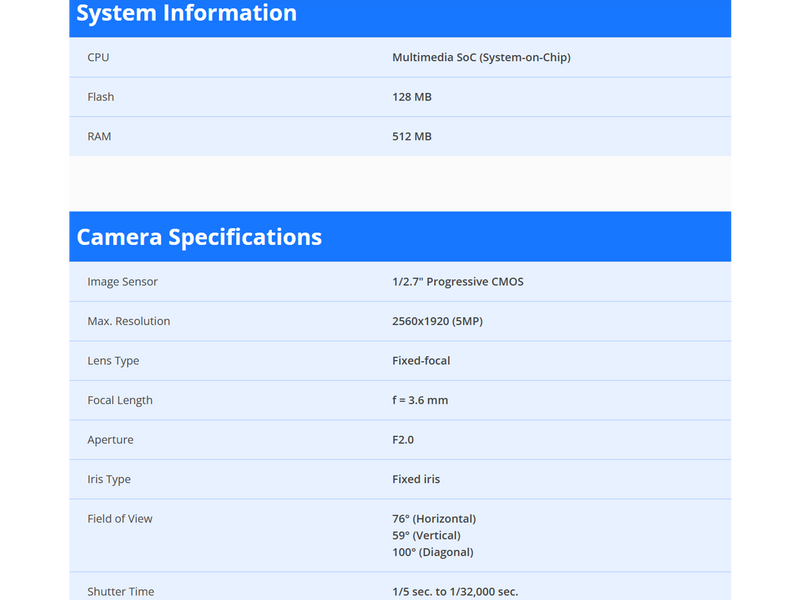Viewport: 800px width, 600px height.
Task: Select the Field of View row label
Action: point(120,519)
